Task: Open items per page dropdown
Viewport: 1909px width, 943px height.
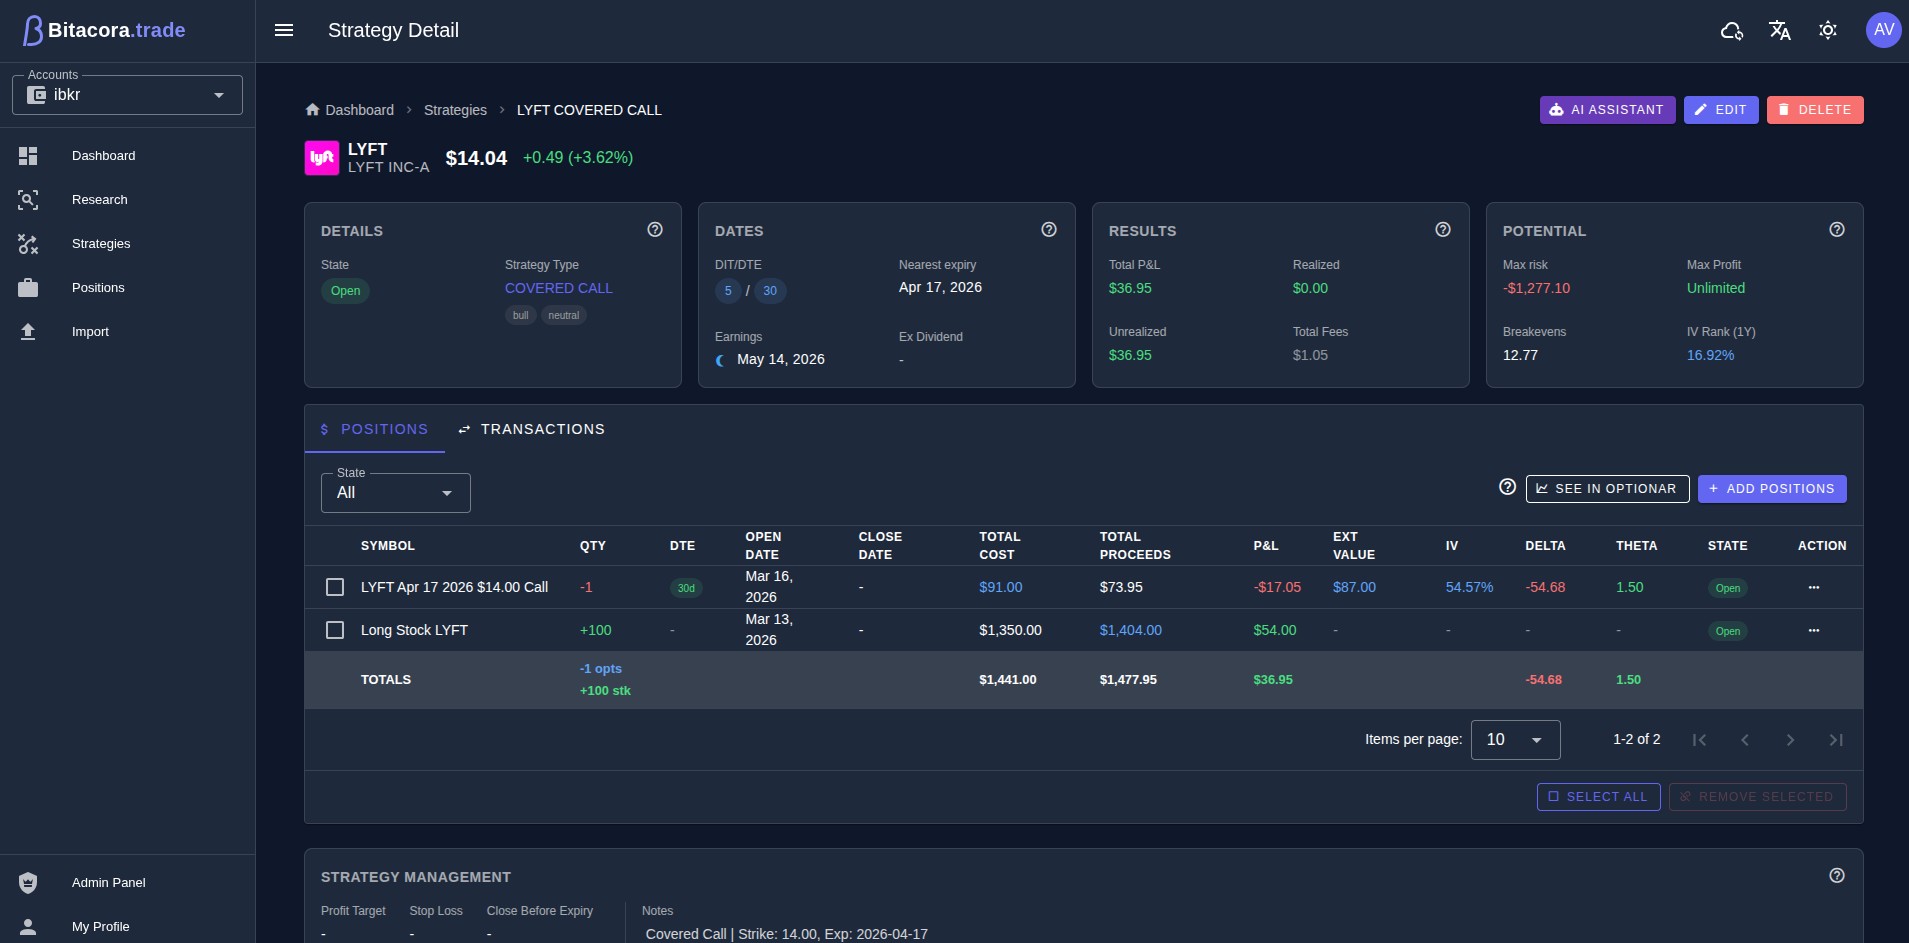Action: (1514, 740)
